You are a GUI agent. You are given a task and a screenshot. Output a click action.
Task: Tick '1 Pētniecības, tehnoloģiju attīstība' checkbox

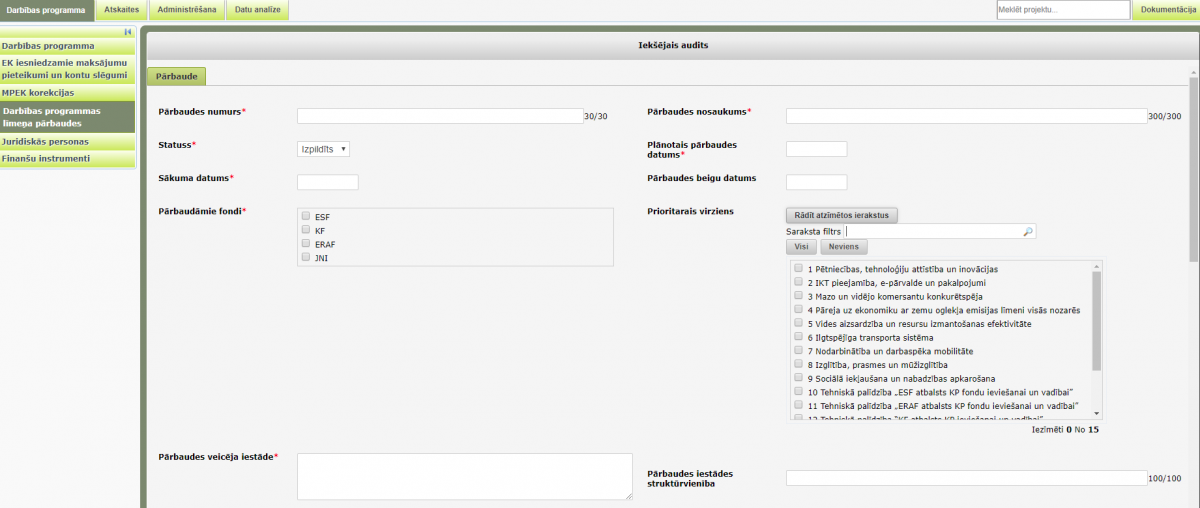point(798,268)
